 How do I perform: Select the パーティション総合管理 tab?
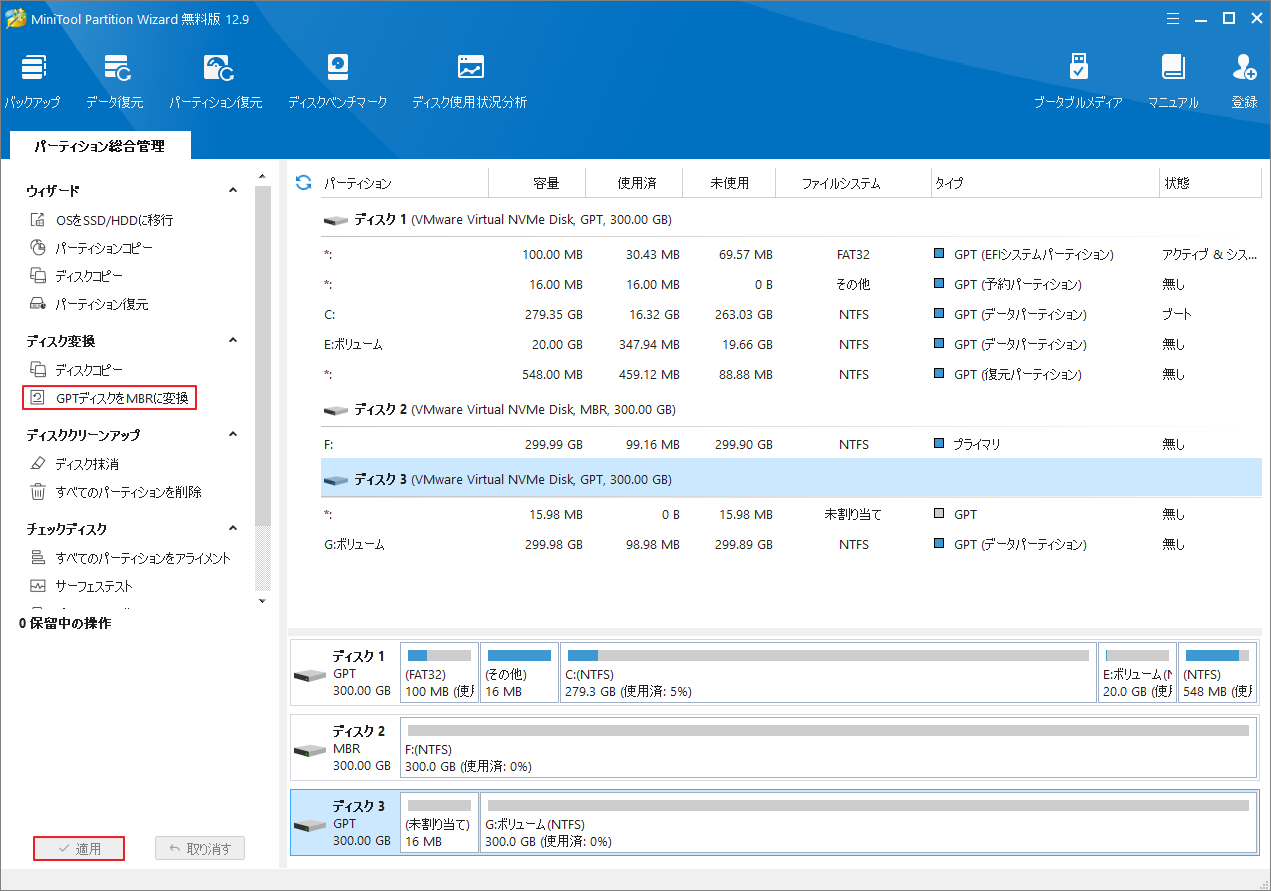point(99,146)
